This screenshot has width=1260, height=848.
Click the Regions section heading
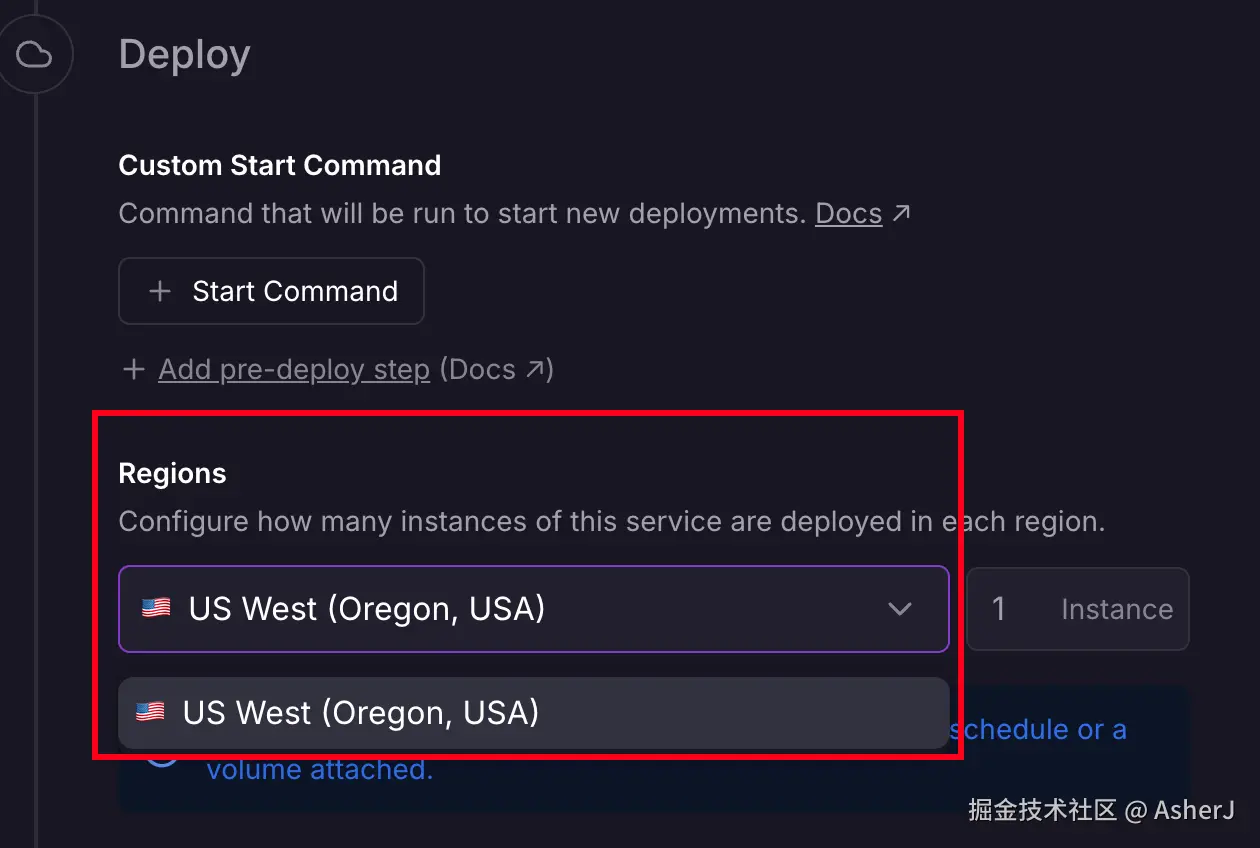tap(172, 473)
